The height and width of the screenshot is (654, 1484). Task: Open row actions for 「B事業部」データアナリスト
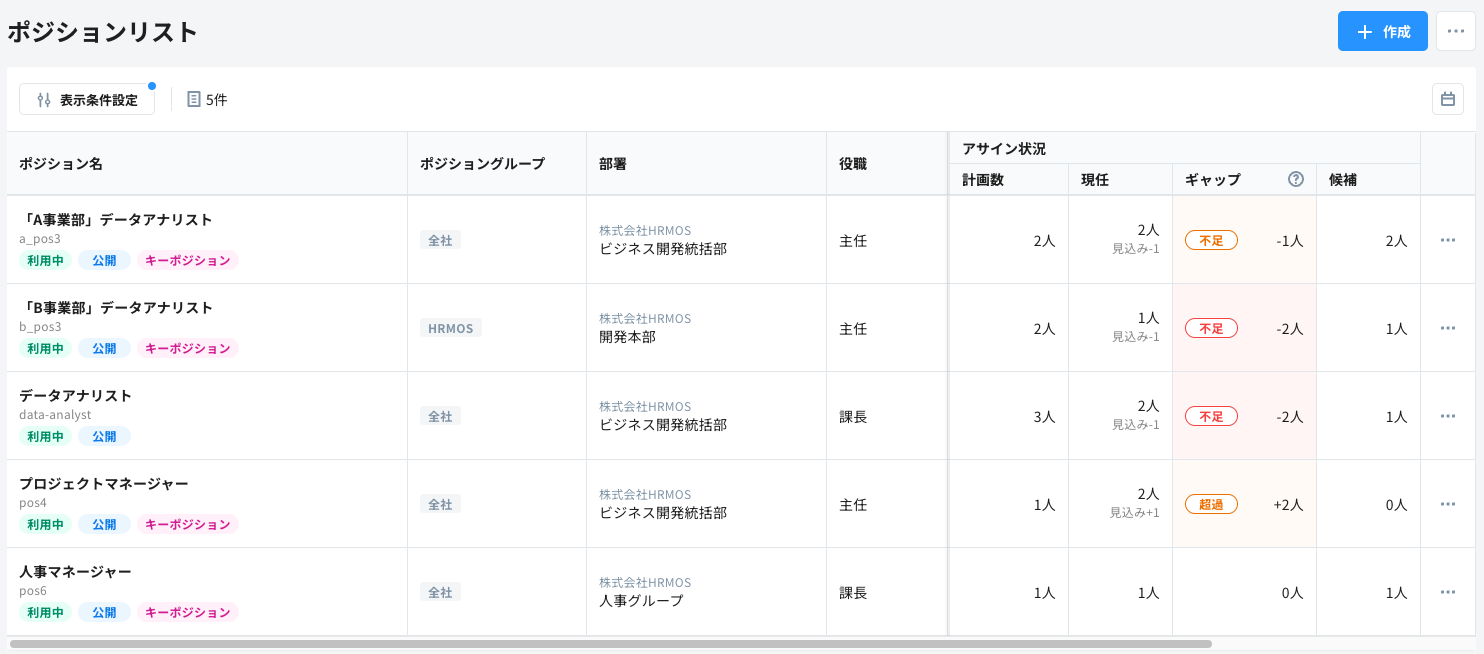(1447, 327)
